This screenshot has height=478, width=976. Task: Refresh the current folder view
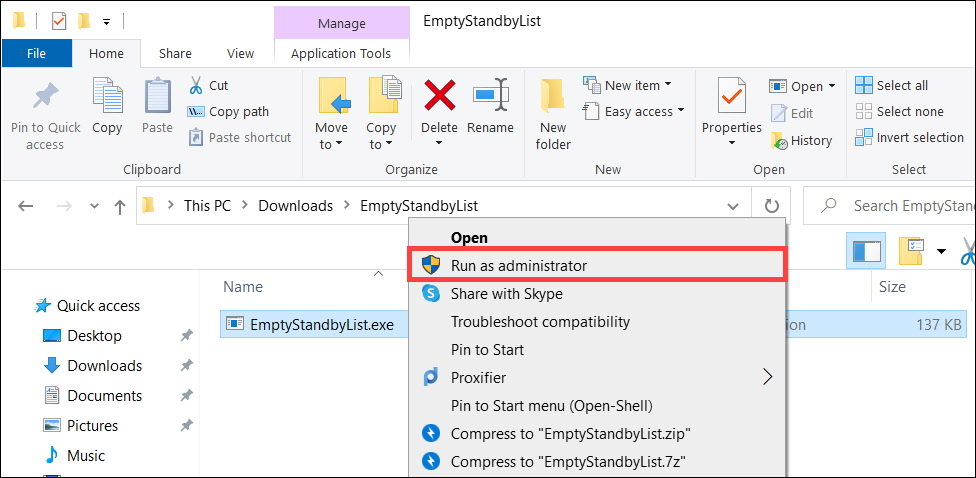coord(771,206)
